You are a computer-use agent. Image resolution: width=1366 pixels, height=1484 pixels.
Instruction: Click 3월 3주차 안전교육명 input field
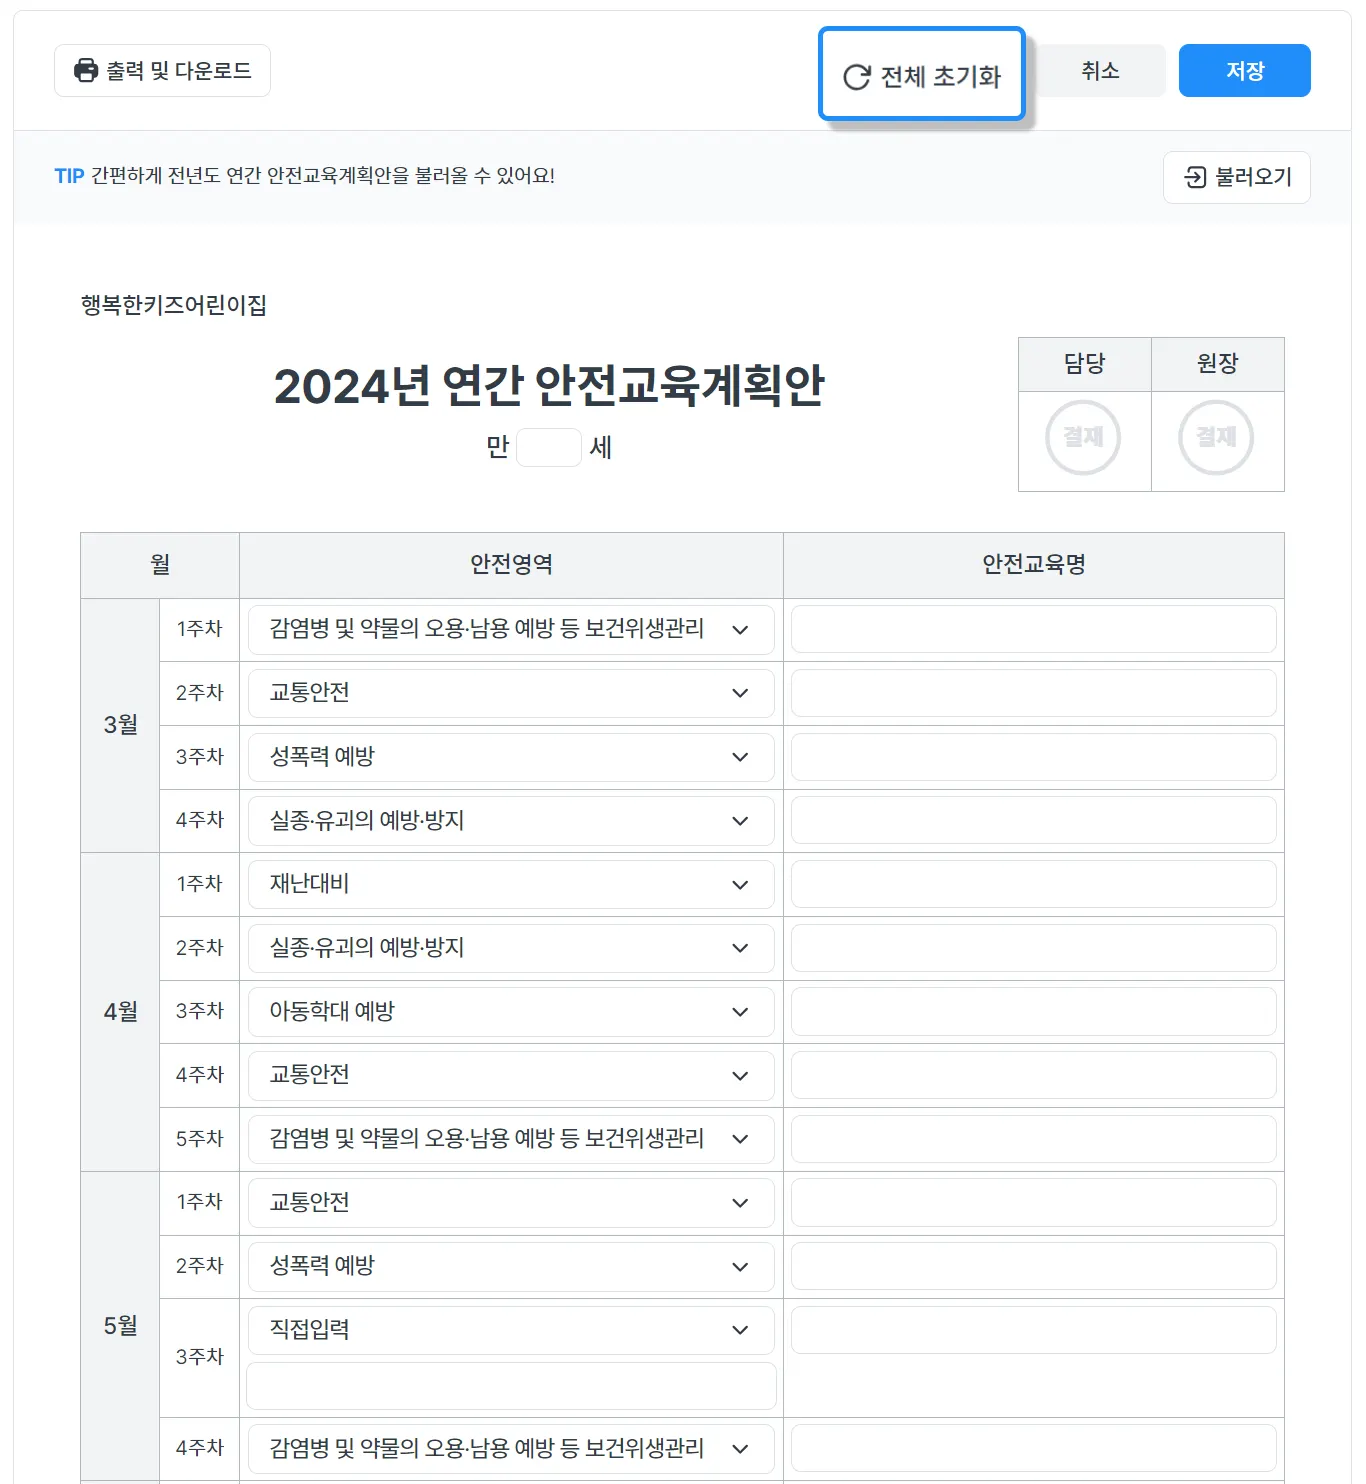point(1034,757)
